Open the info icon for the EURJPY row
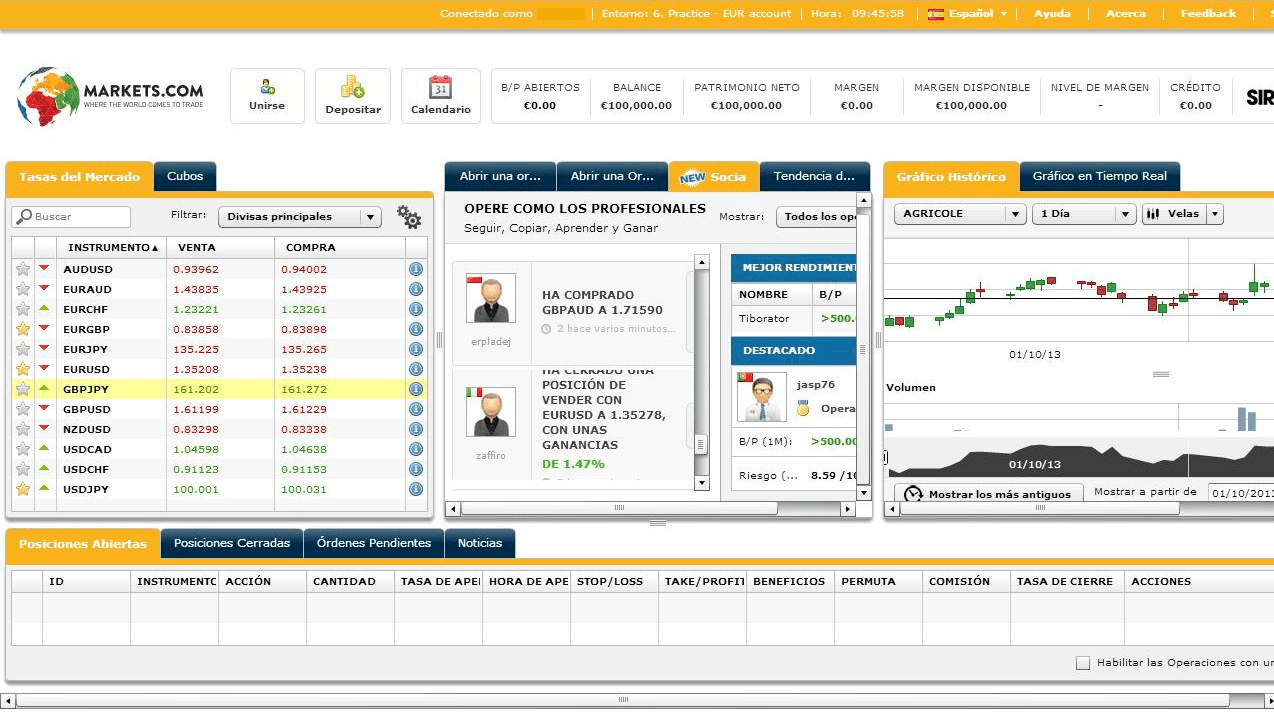Screen dimensions: 1274x712 coord(416,349)
